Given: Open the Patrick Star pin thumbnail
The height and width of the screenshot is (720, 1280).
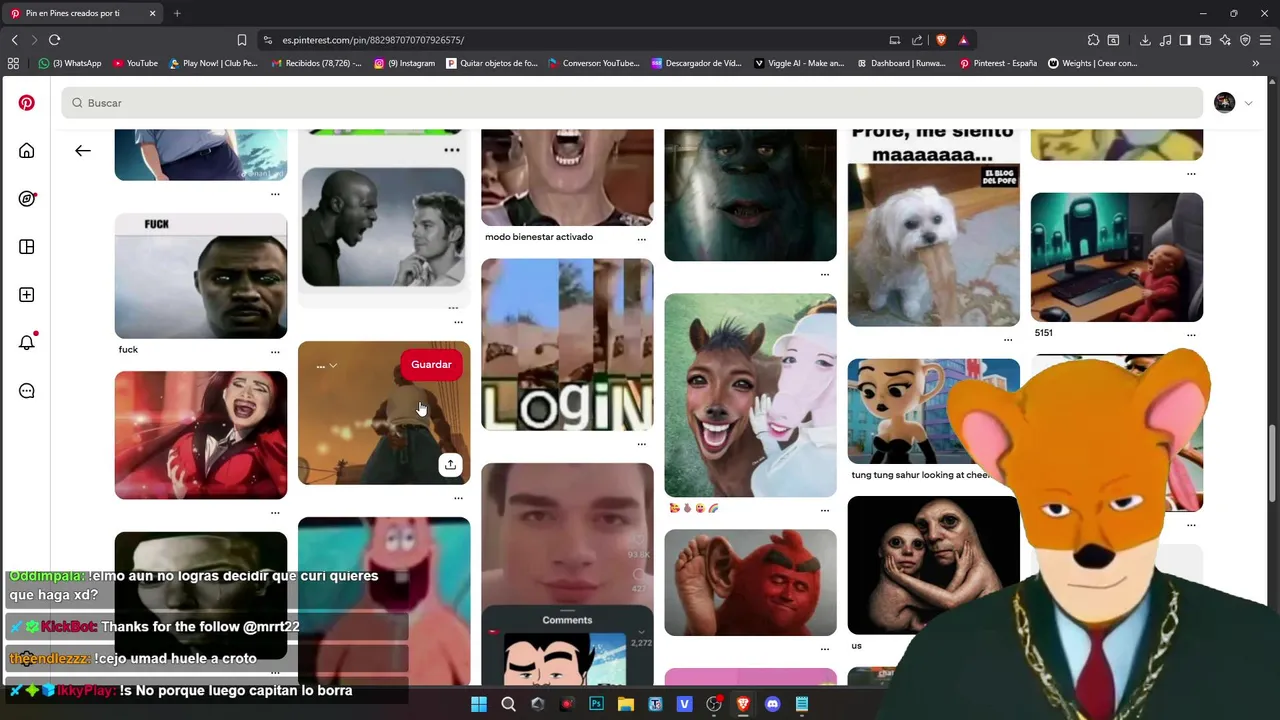Looking at the screenshot, I should 384,600.
